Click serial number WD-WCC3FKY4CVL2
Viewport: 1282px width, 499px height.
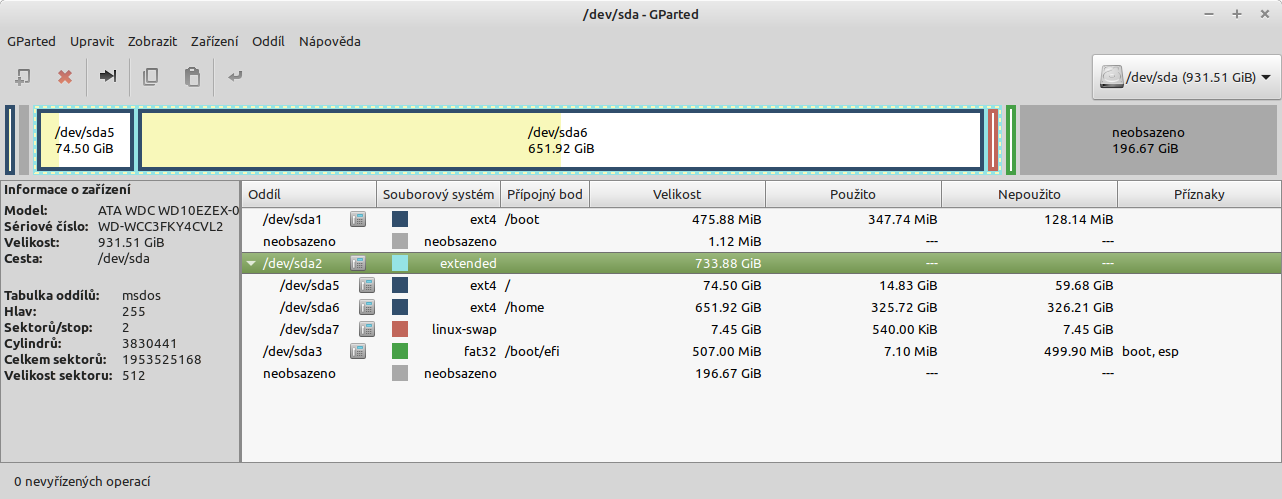coord(161,226)
